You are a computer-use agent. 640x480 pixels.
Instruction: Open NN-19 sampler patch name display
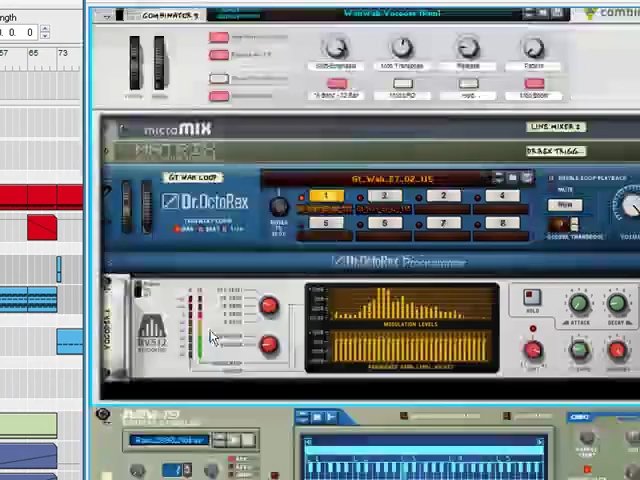169,440
